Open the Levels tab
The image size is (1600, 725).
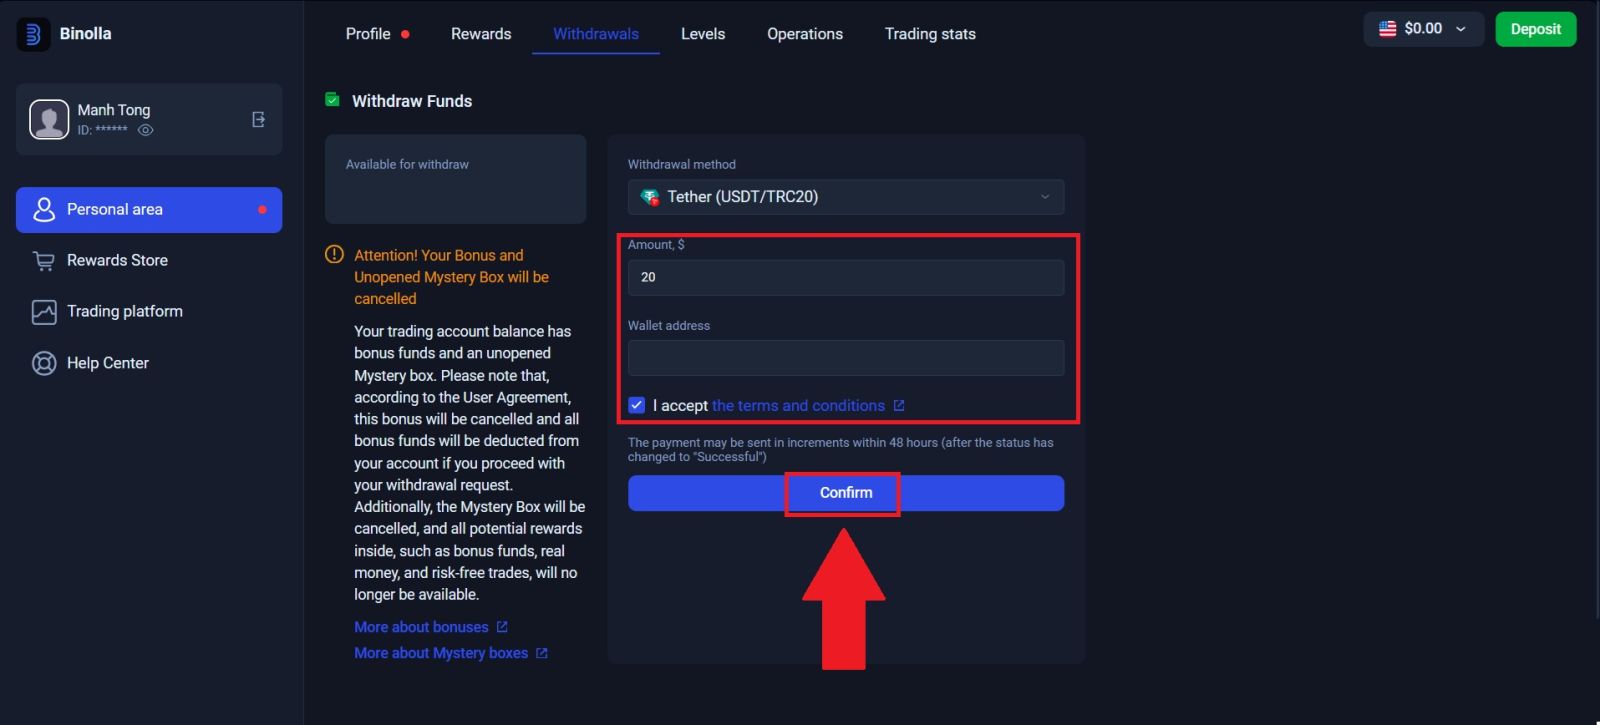tap(702, 34)
